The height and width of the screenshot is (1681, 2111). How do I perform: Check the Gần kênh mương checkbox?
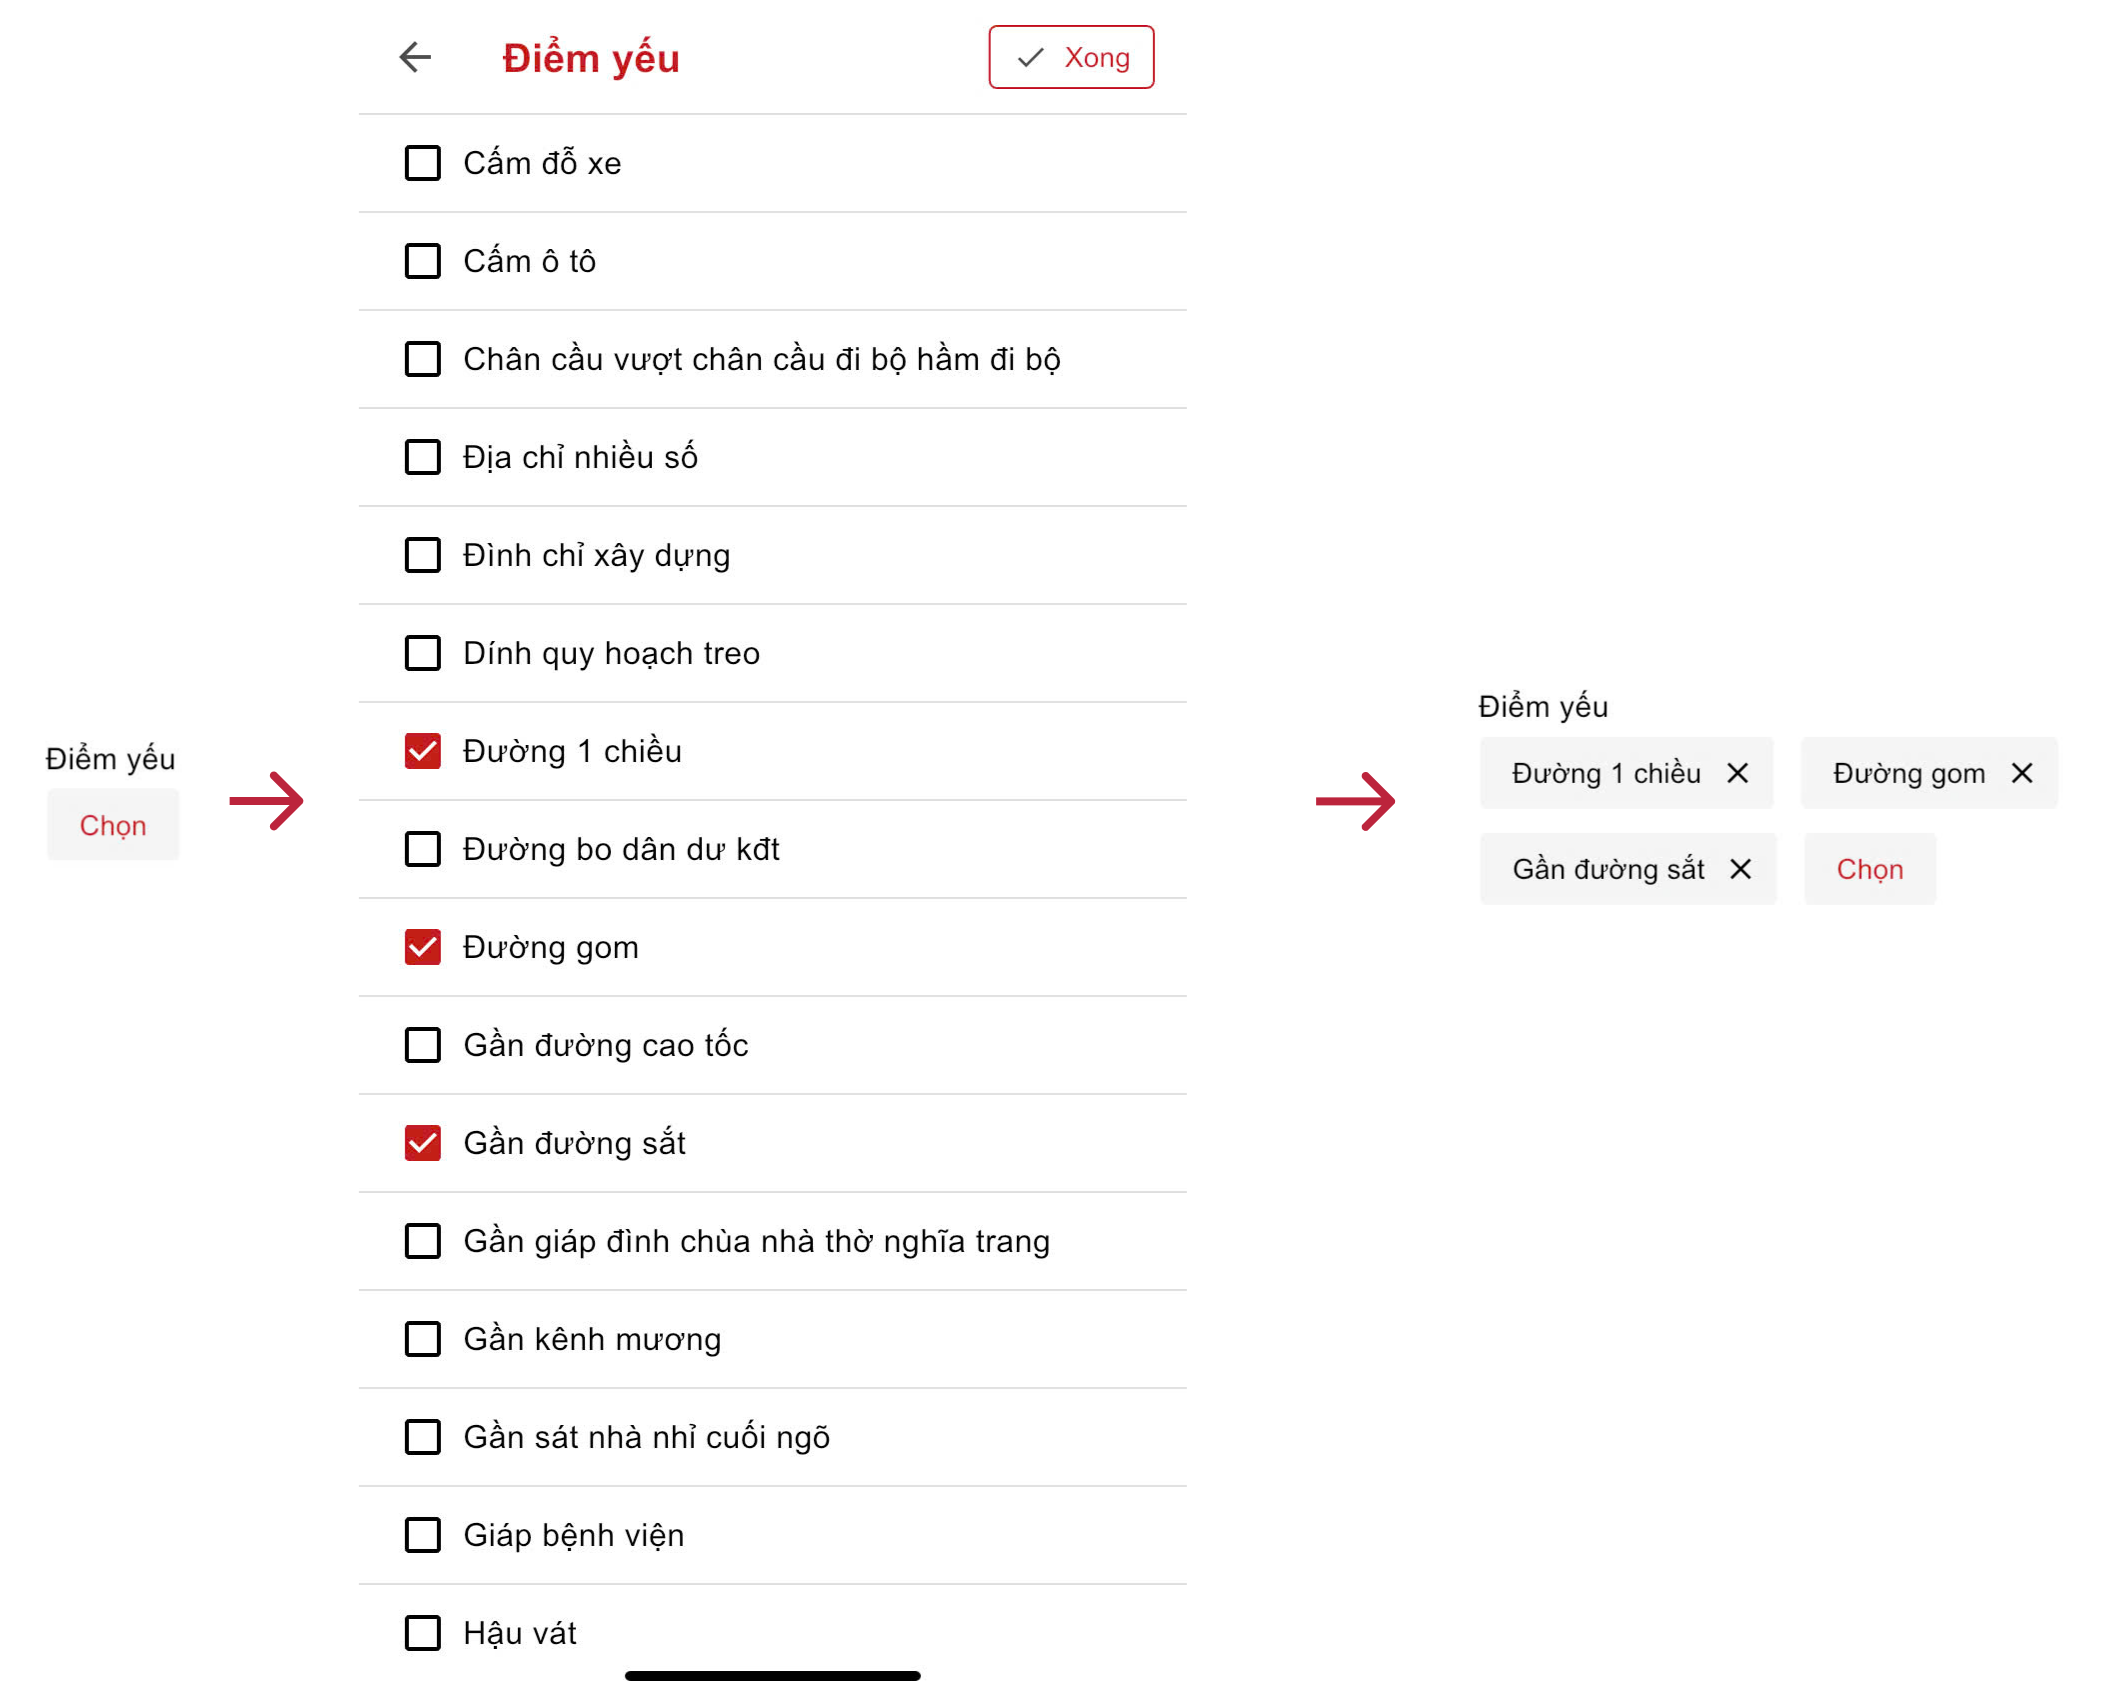pos(422,1339)
